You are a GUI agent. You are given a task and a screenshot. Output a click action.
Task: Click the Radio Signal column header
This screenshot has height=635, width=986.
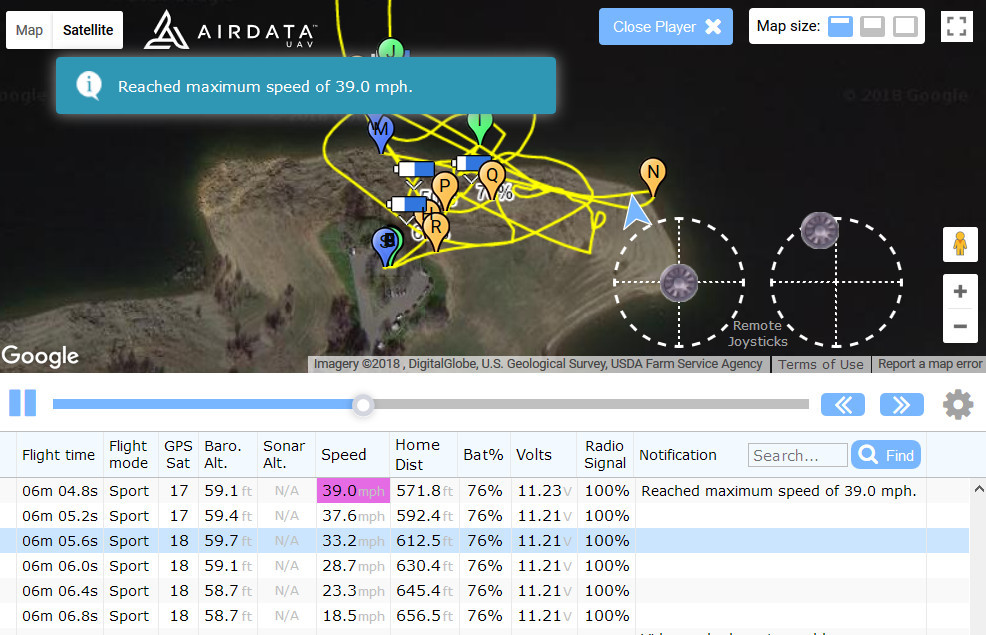pos(604,455)
